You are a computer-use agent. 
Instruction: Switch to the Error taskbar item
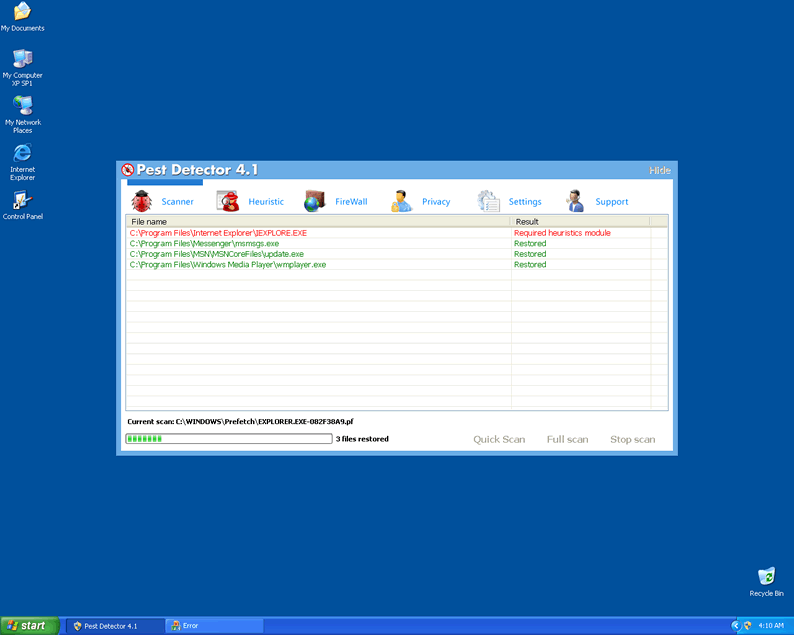click(214, 625)
